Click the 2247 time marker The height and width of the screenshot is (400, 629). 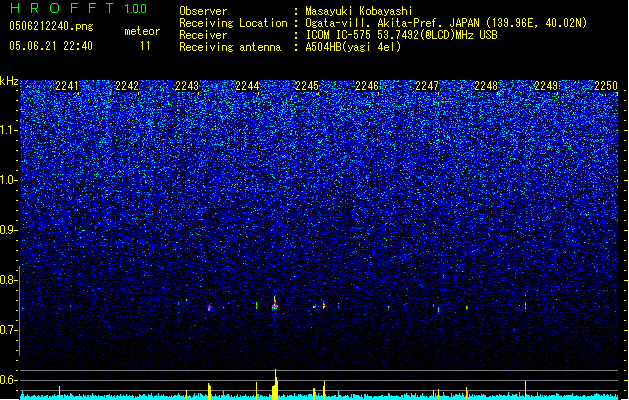(x=427, y=86)
